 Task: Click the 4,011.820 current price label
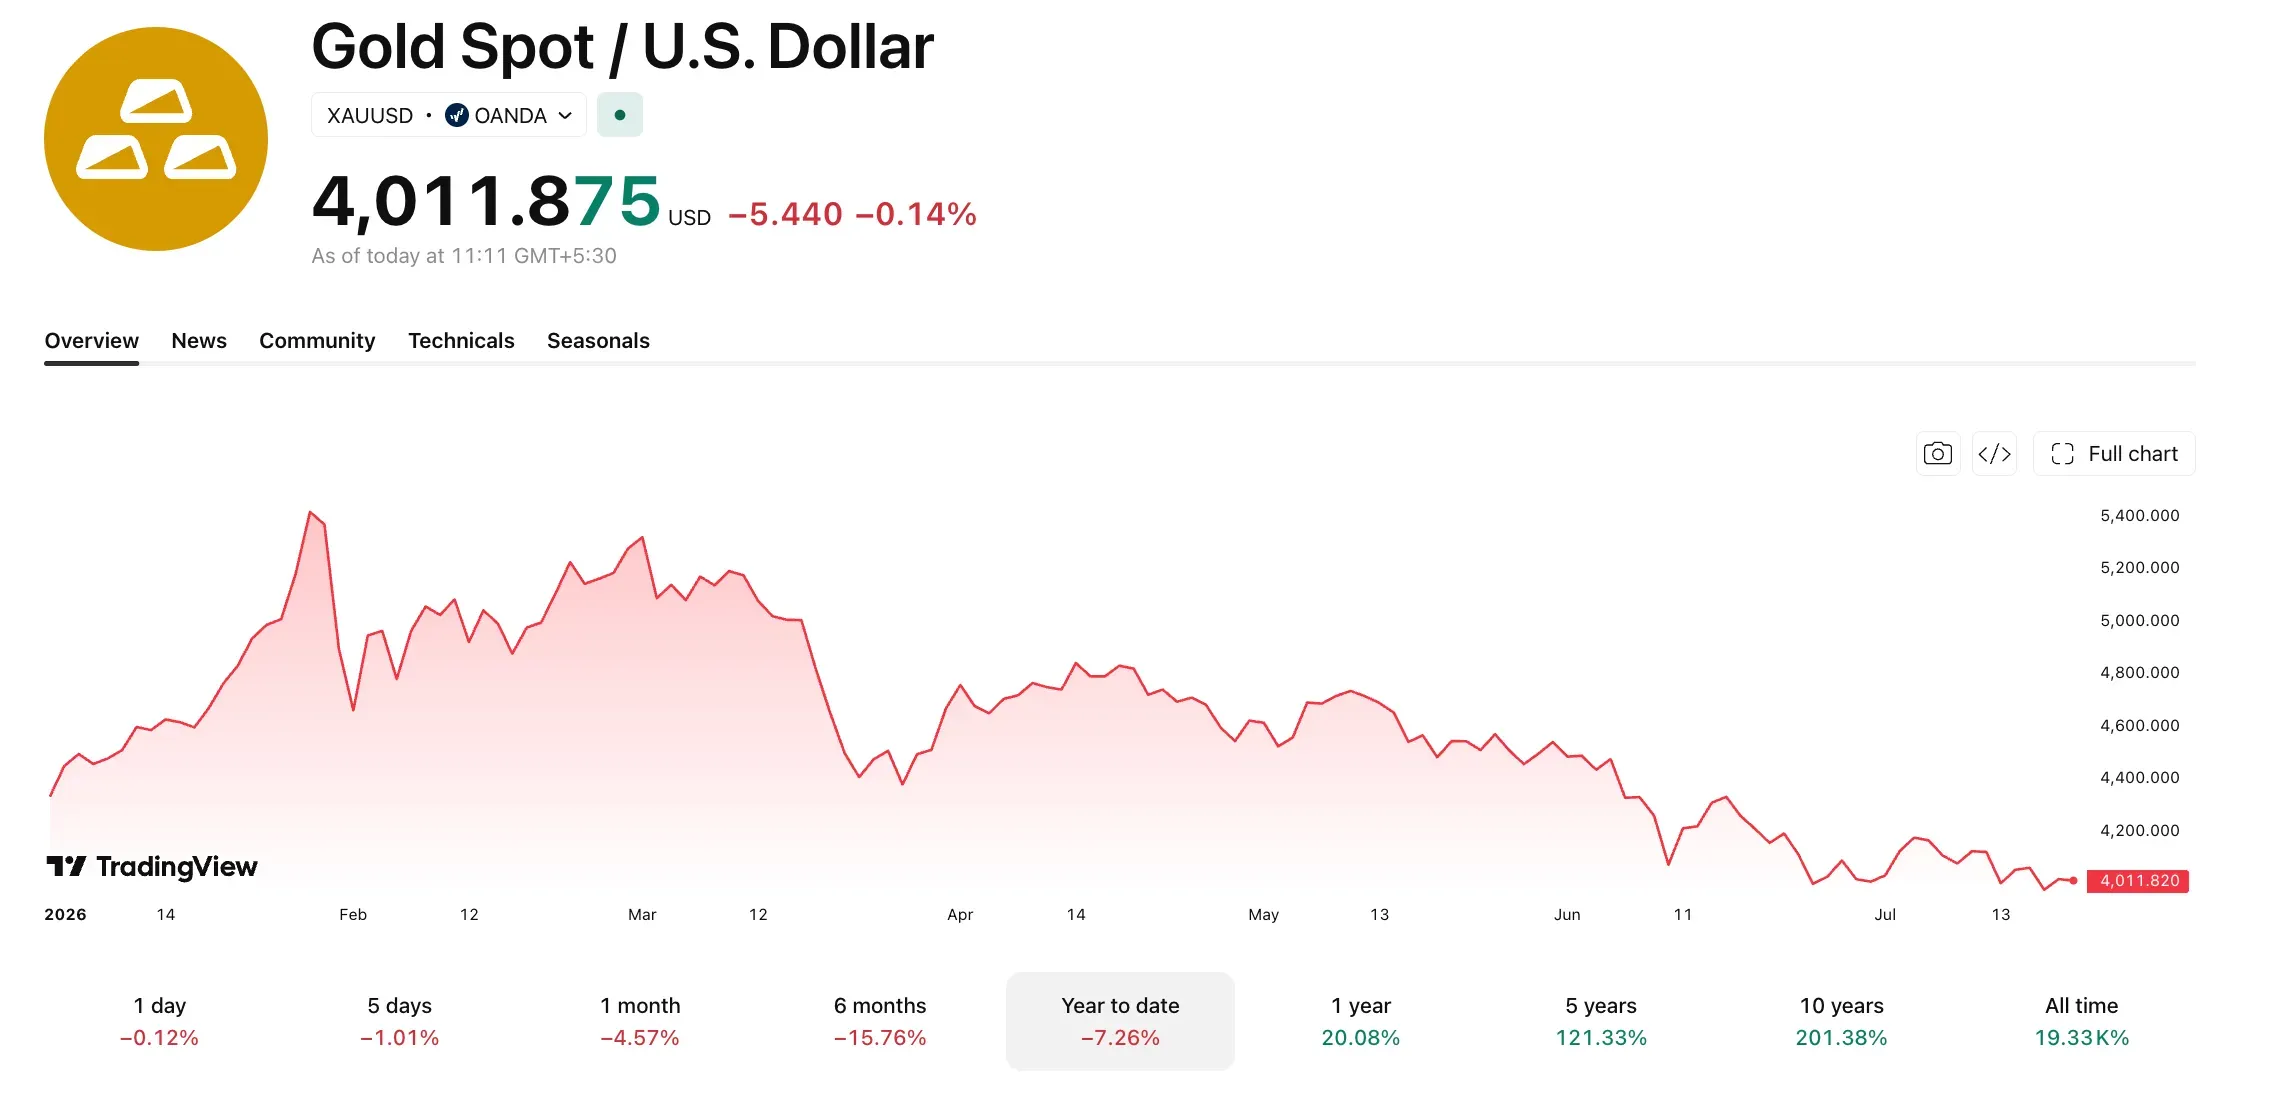point(2138,881)
